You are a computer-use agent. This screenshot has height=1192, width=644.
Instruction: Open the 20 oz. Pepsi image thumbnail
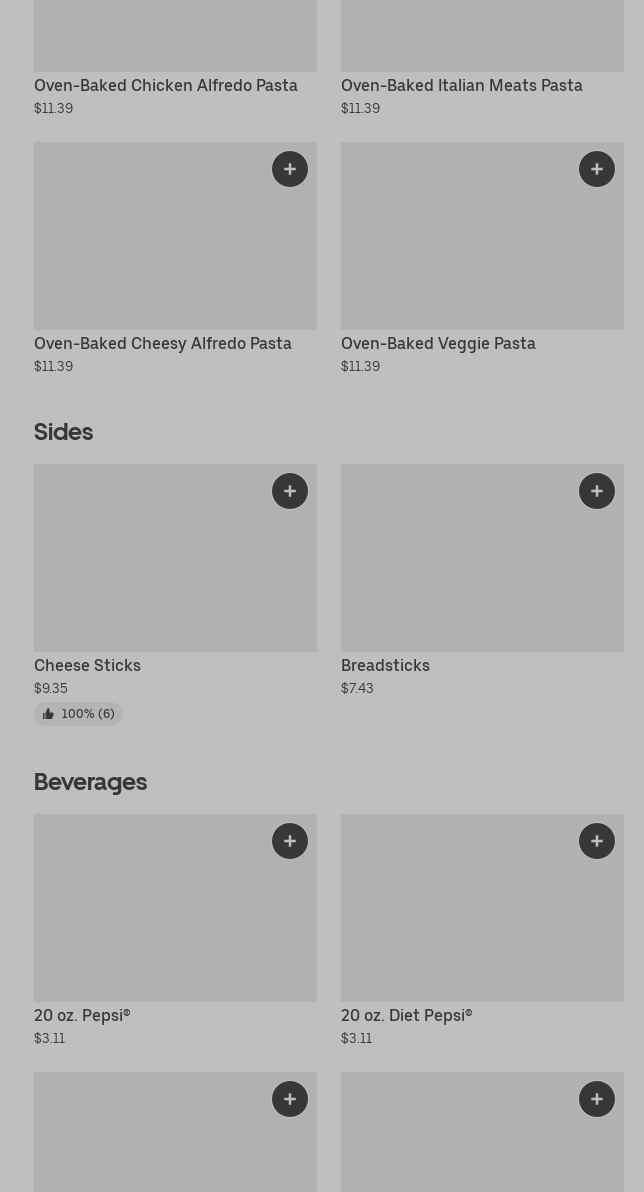[176, 908]
